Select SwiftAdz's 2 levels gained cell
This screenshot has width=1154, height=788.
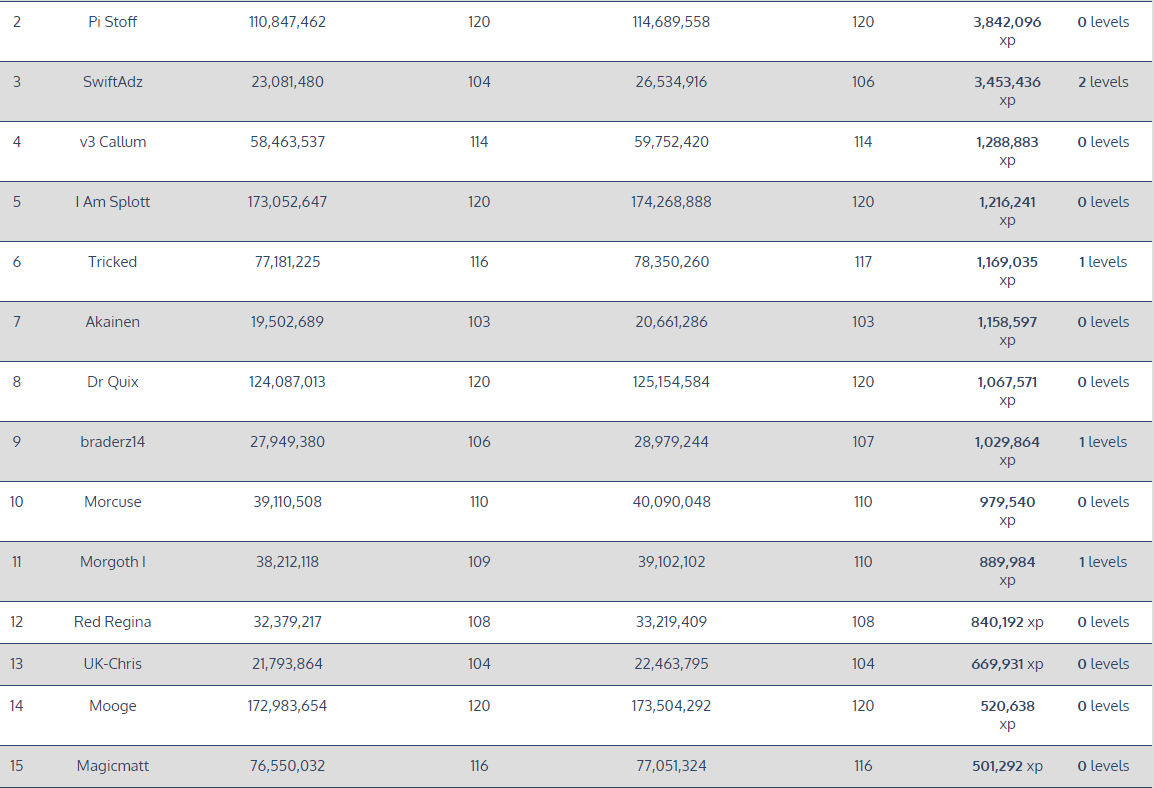pyautogui.click(x=1103, y=82)
